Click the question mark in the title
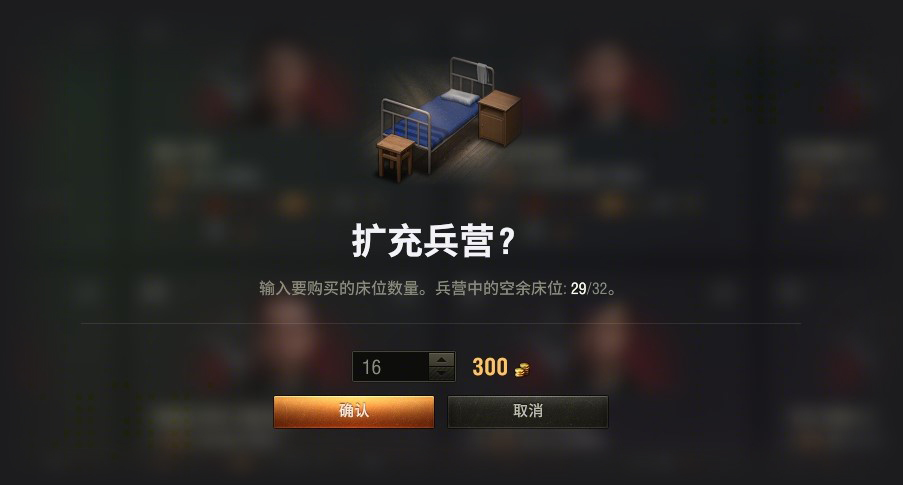This screenshot has height=485, width=903. [506, 241]
